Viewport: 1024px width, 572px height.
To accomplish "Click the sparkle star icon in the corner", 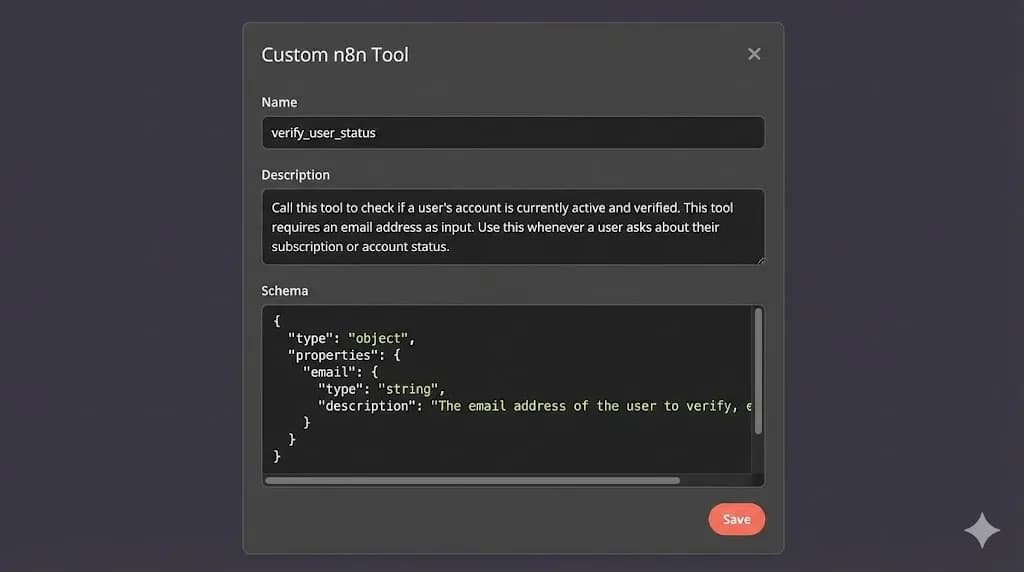I will tap(981, 530).
